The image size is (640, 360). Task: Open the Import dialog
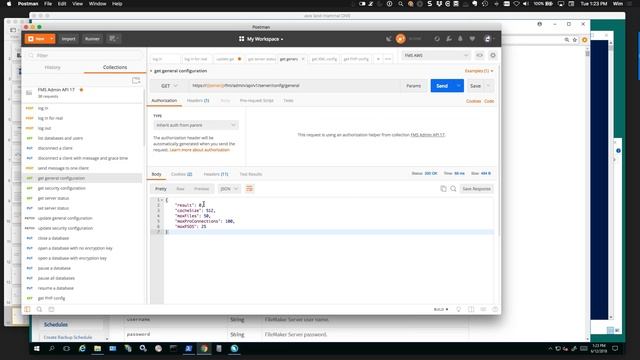click(68, 39)
